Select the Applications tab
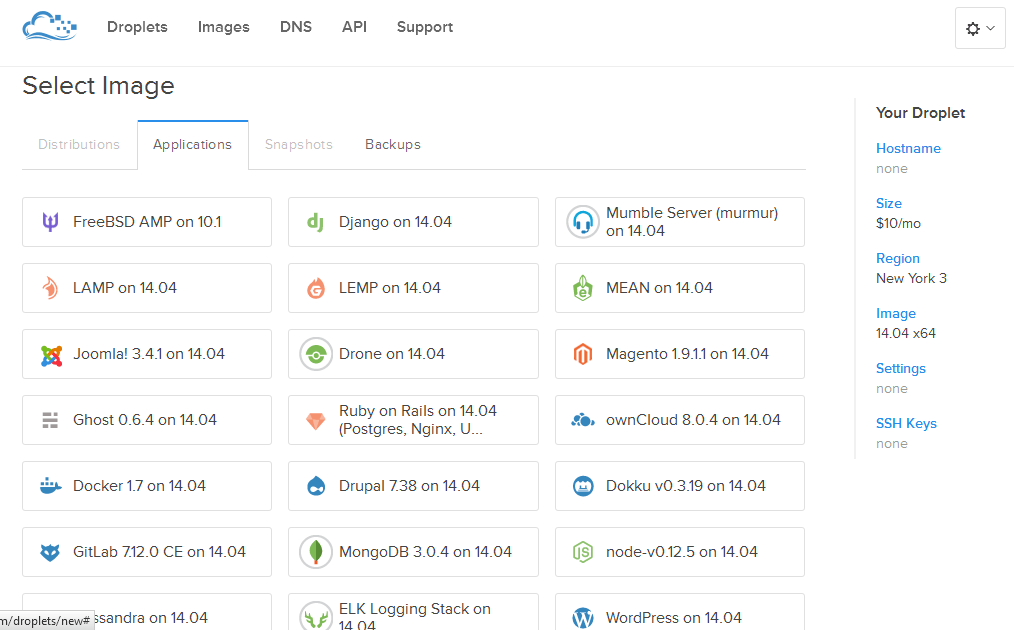1014x630 pixels. click(193, 145)
